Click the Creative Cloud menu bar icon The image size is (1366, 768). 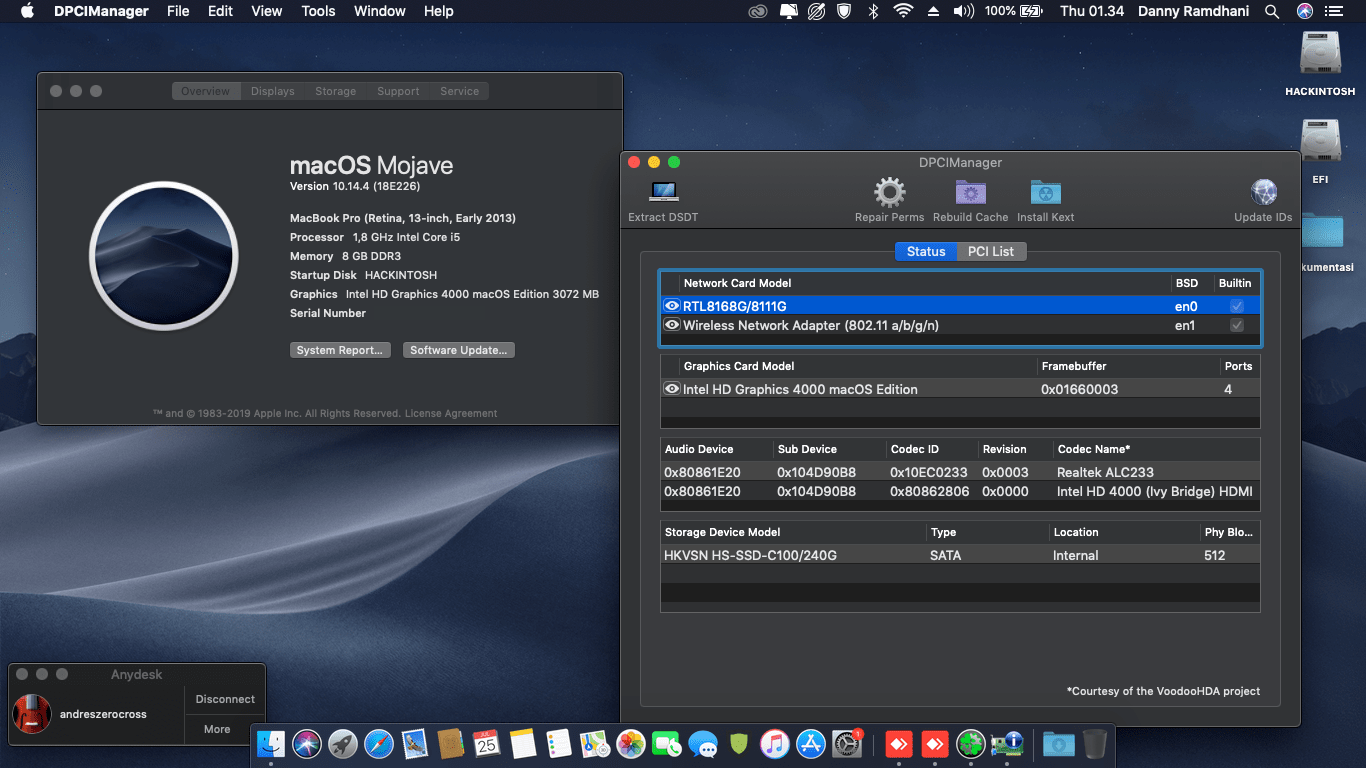coord(758,11)
